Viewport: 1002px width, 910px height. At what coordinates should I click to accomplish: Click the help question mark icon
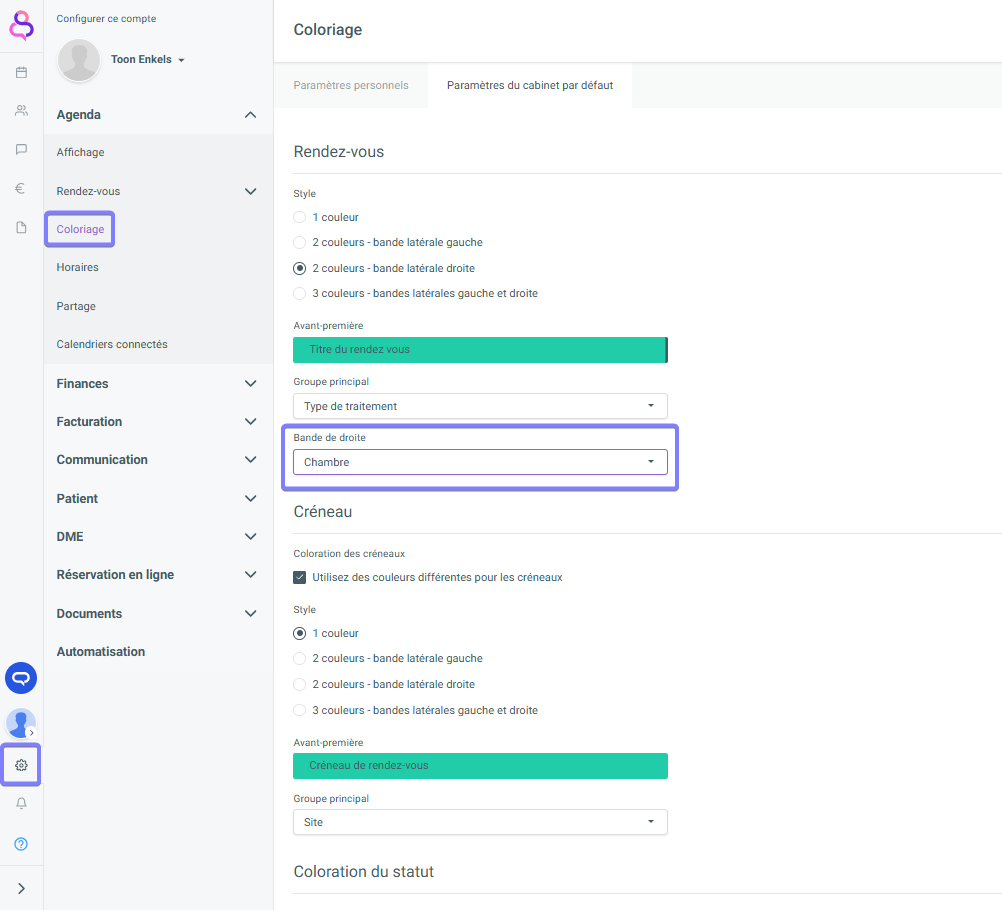pos(21,844)
